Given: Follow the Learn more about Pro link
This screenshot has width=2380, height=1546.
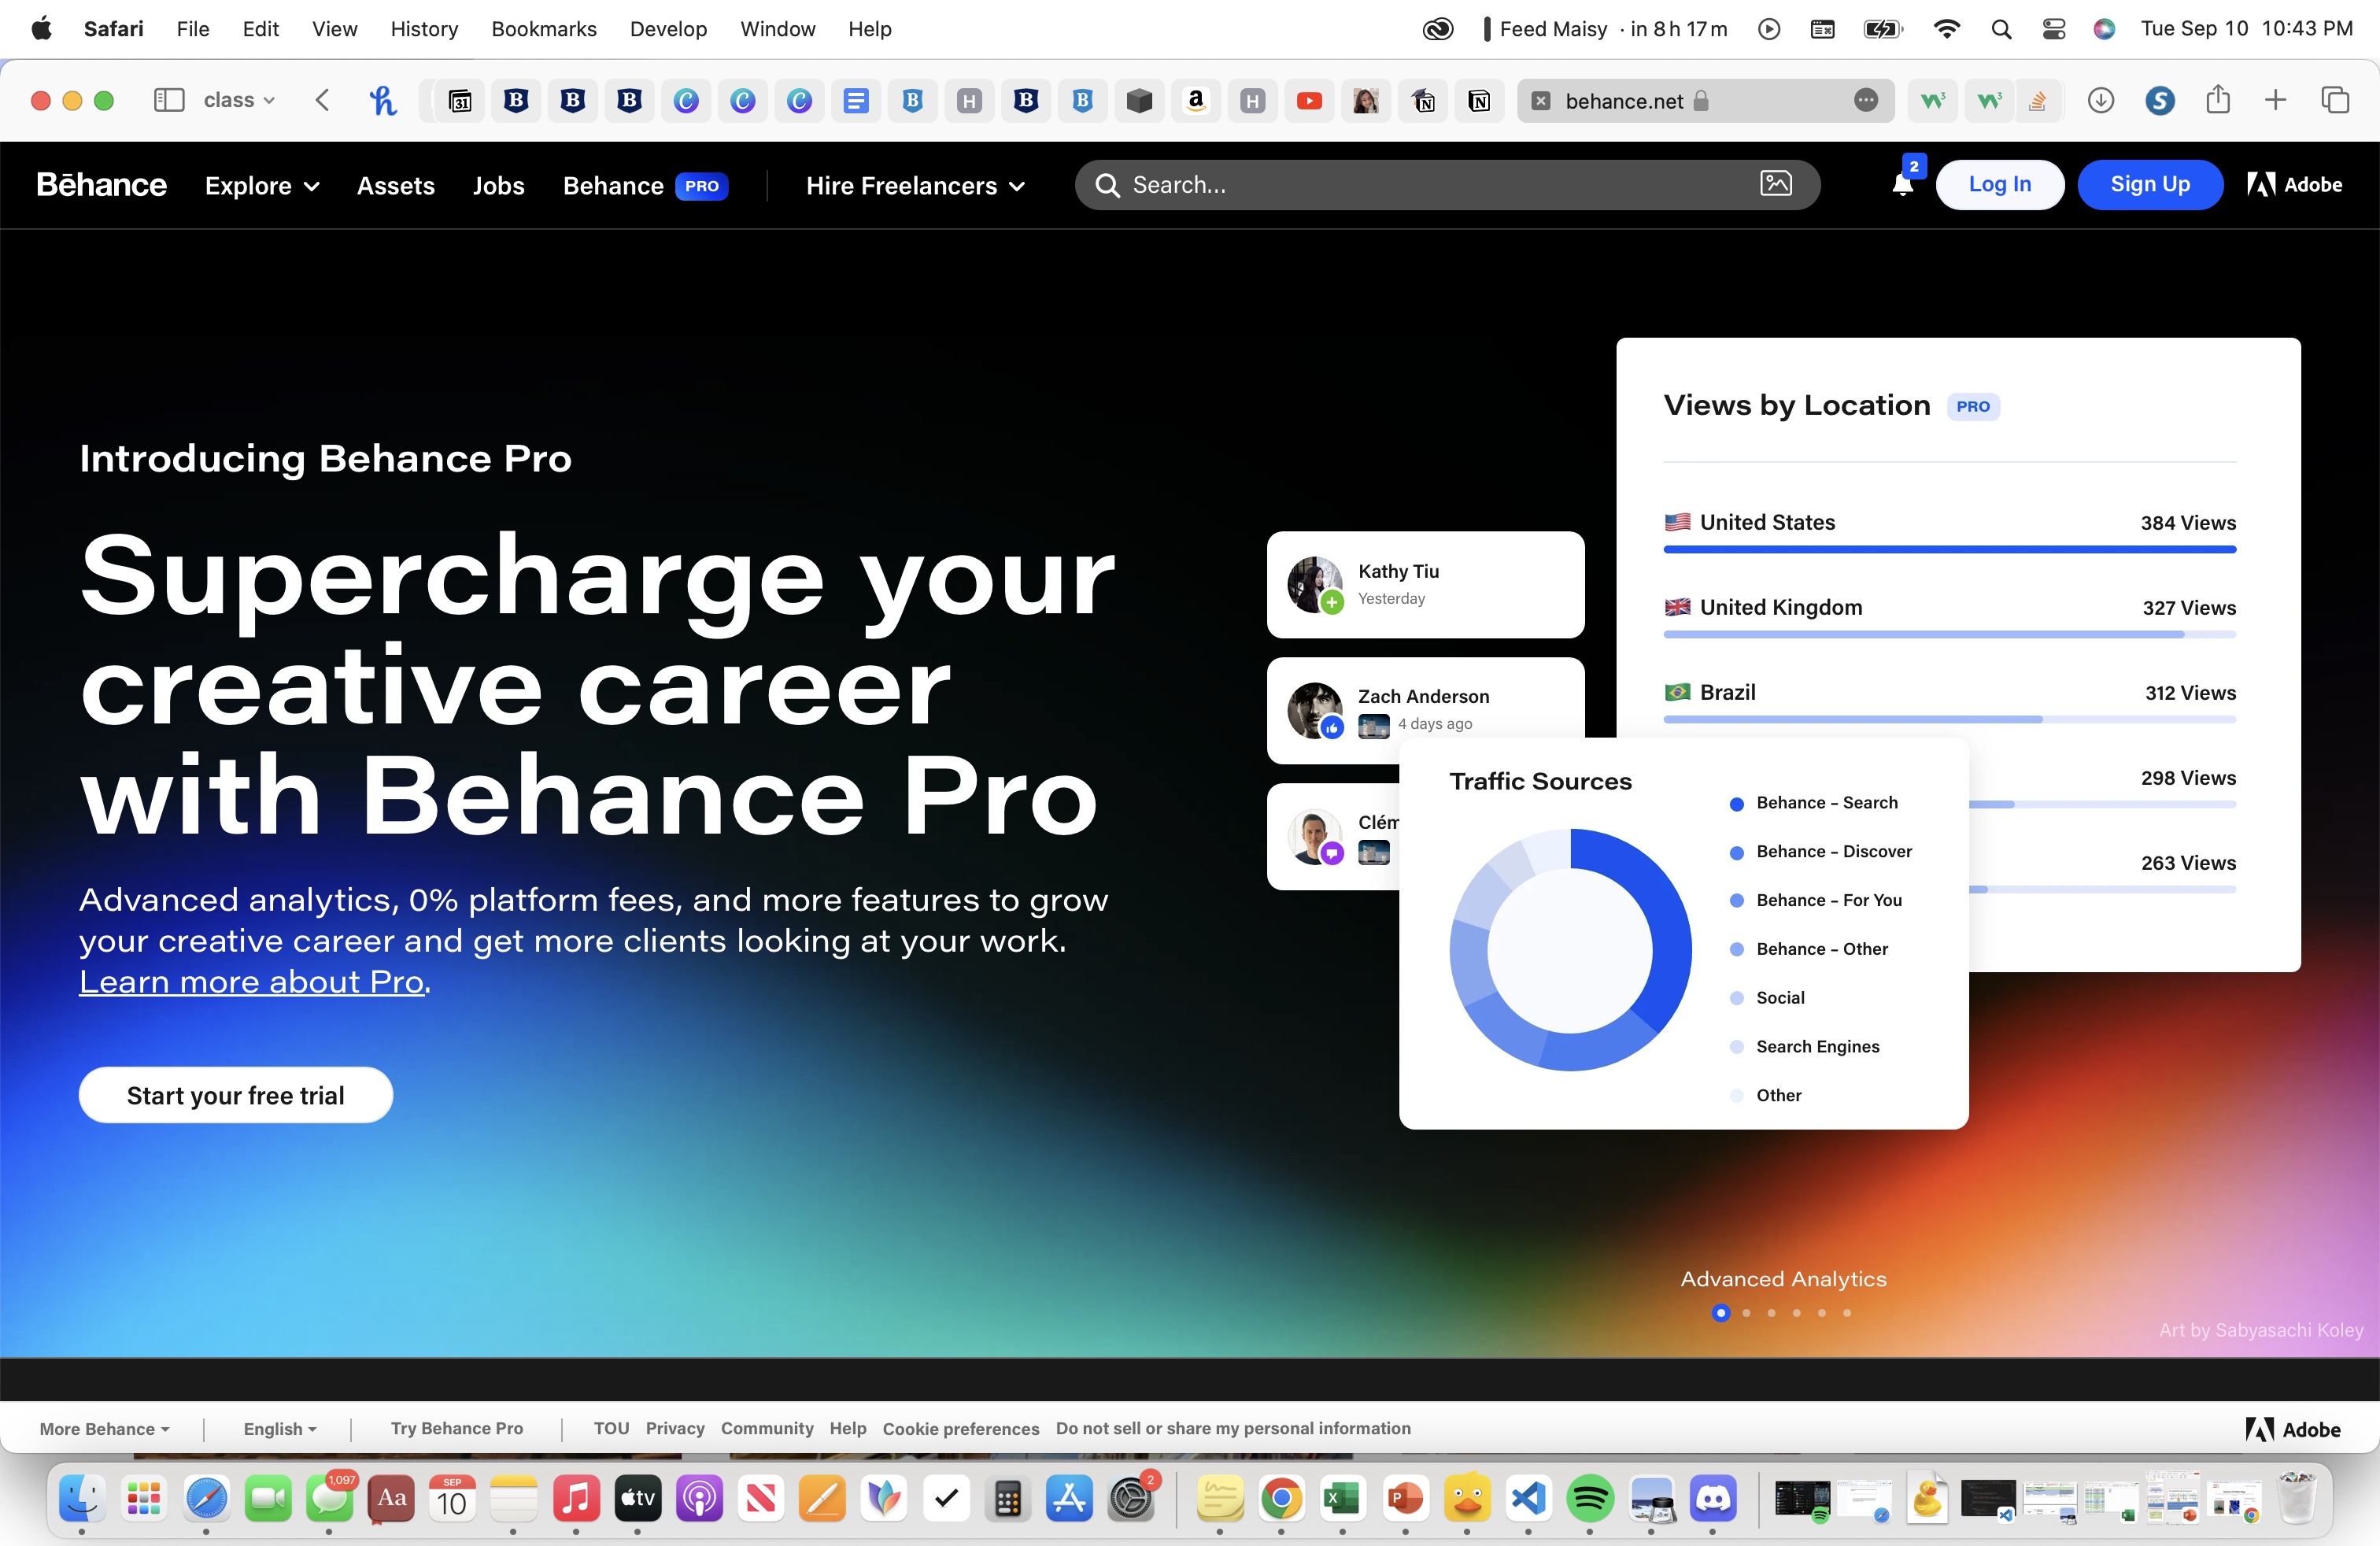Looking at the screenshot, I should coord(253,982).
